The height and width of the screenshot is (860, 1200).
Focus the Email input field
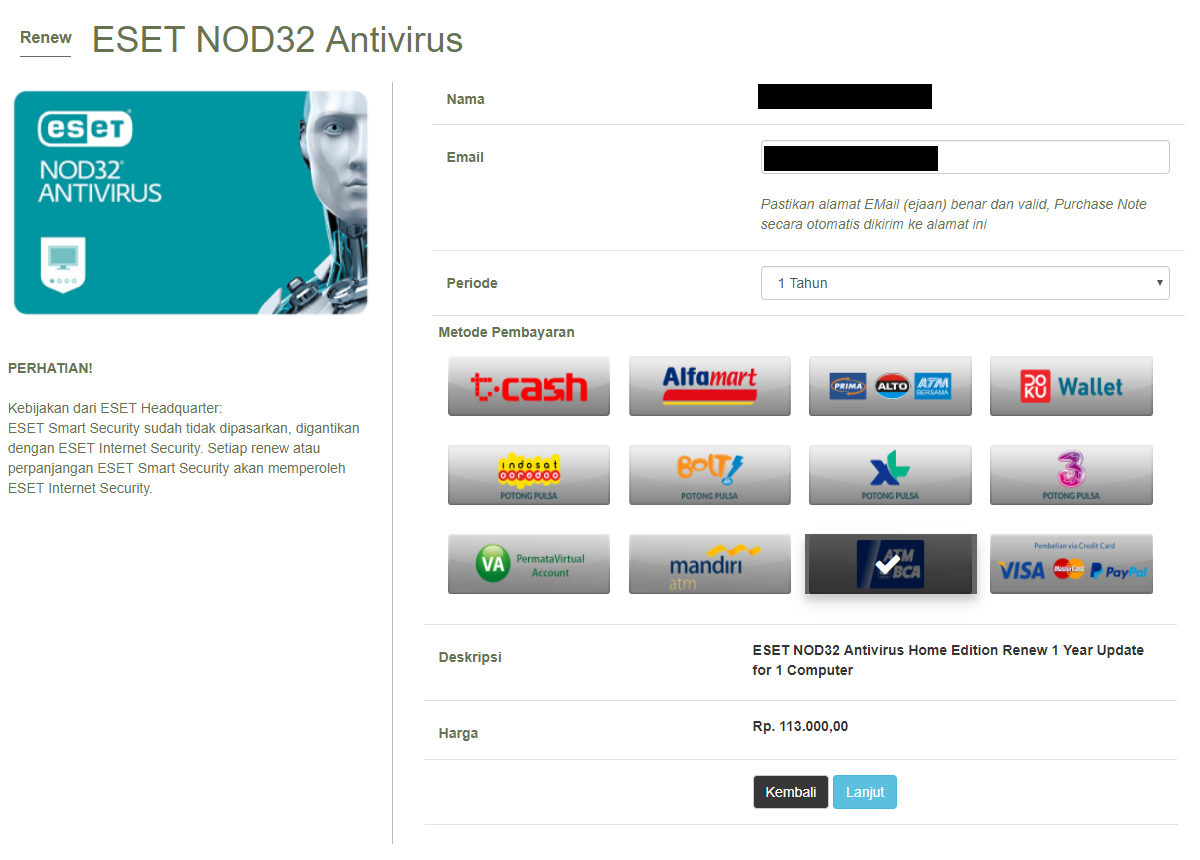965,157
